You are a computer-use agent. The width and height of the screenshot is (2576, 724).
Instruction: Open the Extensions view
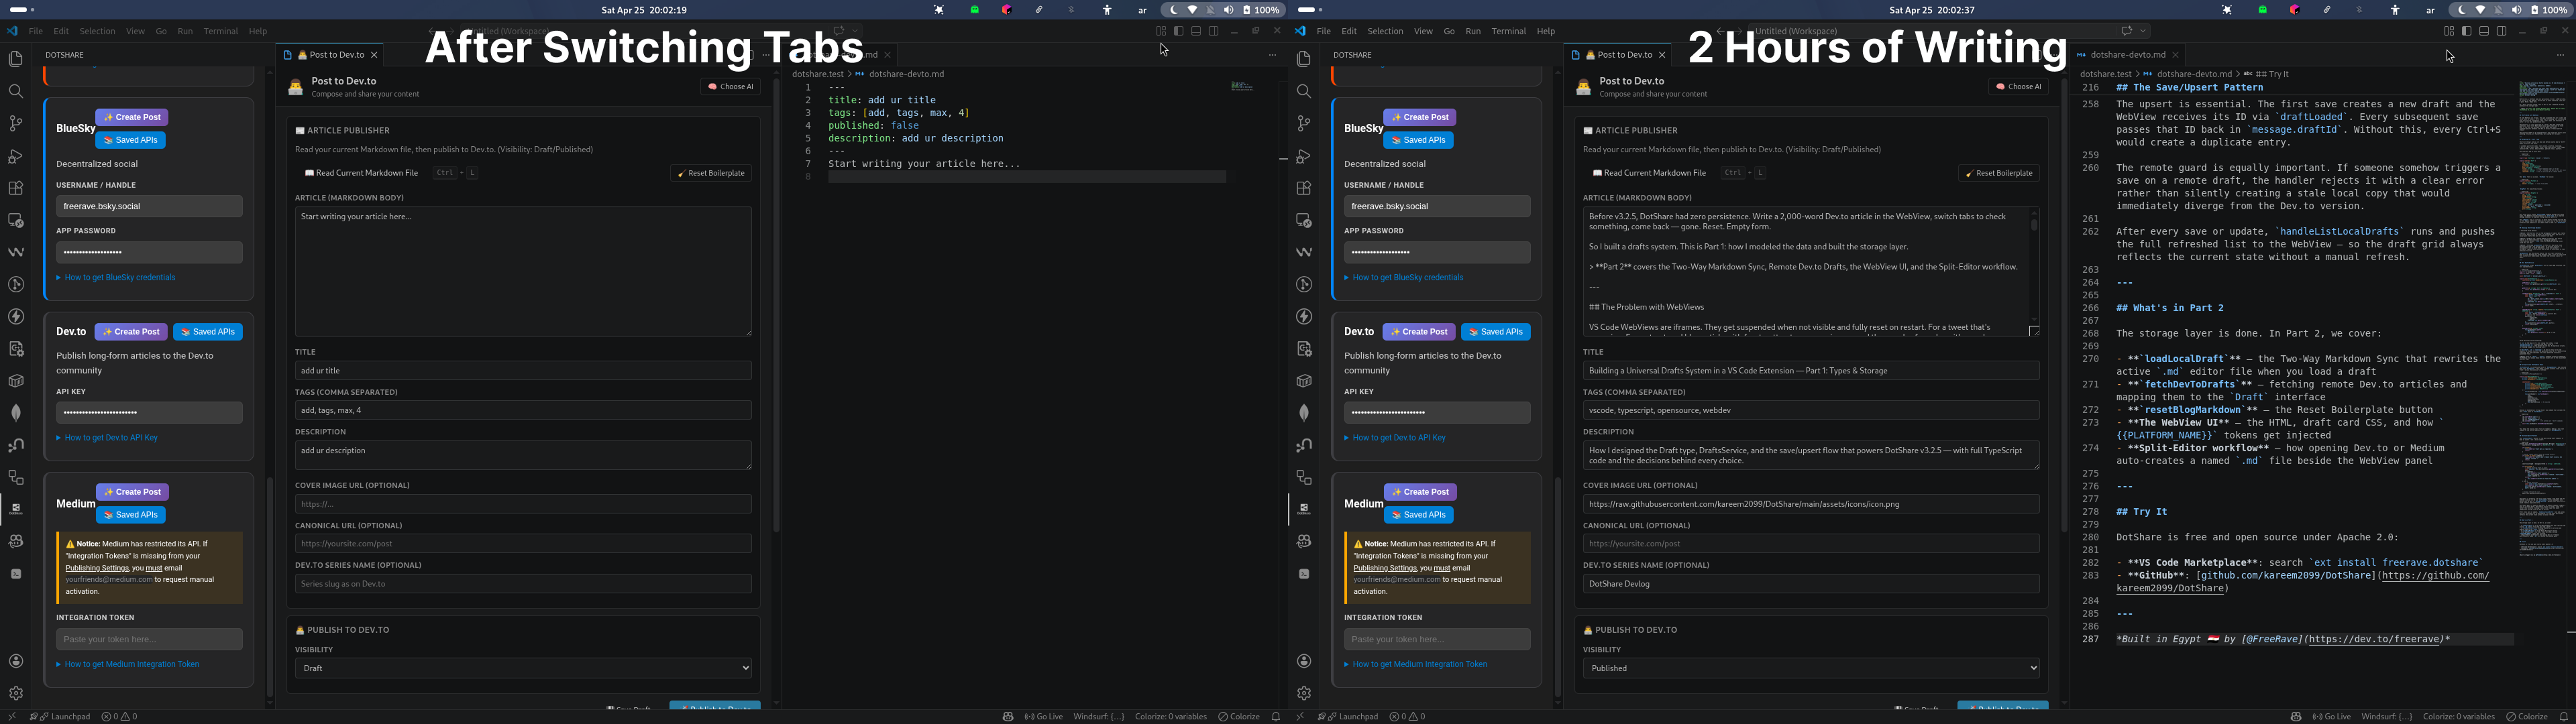pos(15,188)
